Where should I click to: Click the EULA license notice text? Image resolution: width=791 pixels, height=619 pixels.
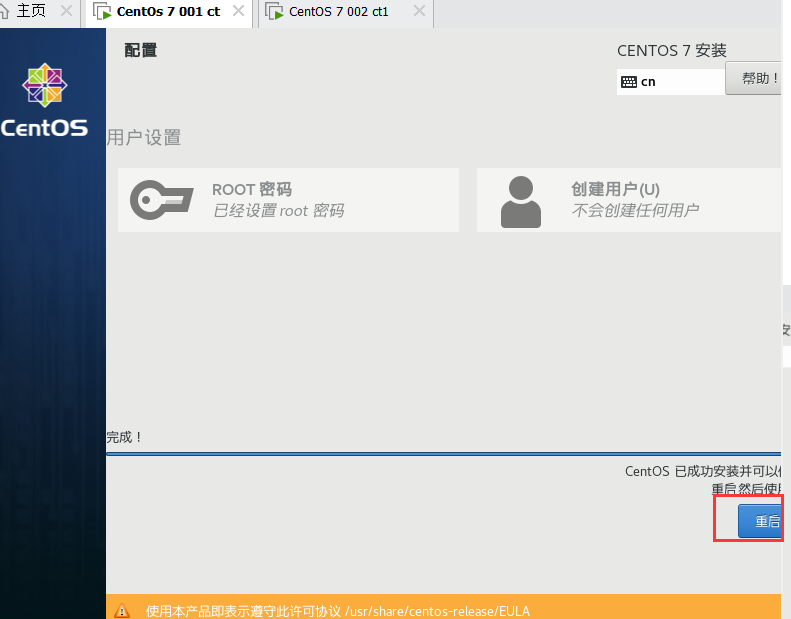pos(337,611)
